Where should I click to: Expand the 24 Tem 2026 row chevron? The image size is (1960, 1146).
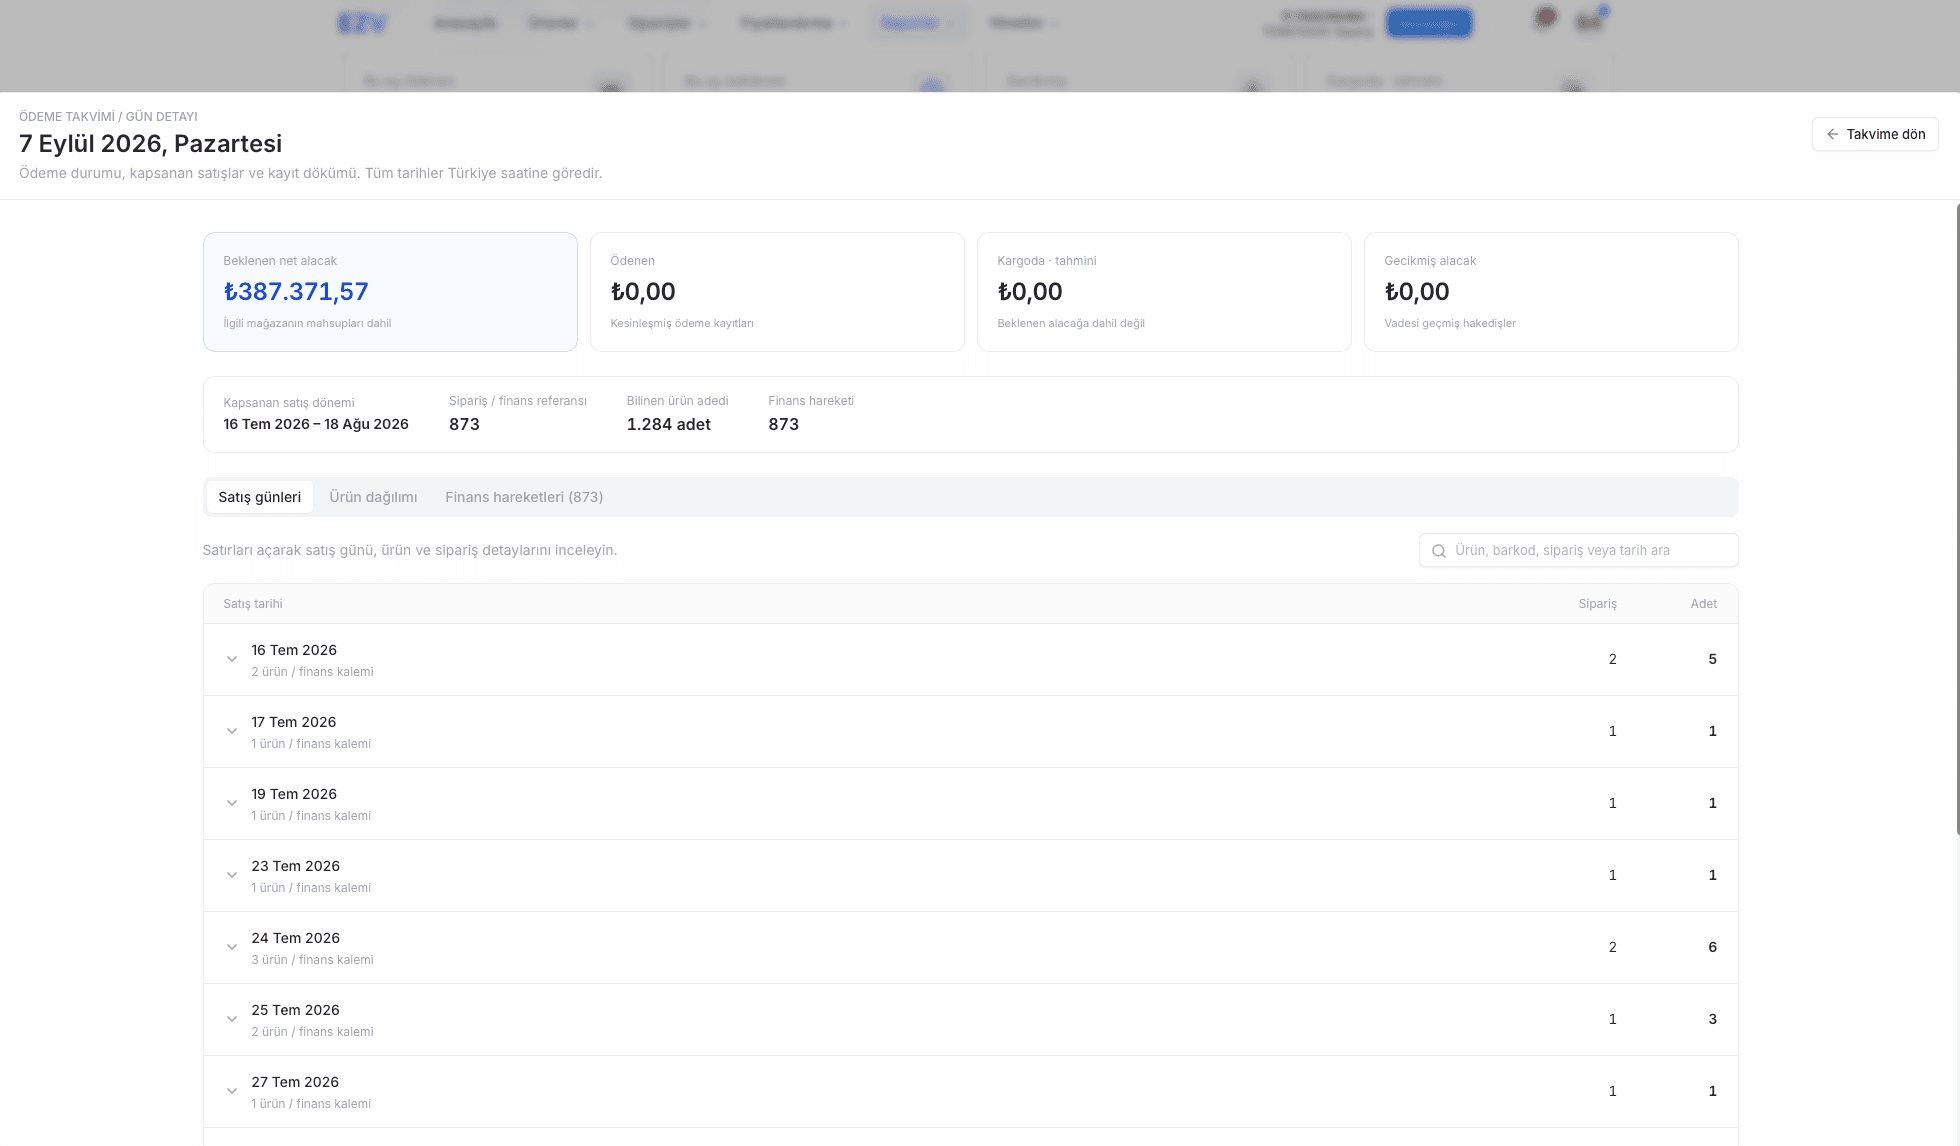pos(232,948)
